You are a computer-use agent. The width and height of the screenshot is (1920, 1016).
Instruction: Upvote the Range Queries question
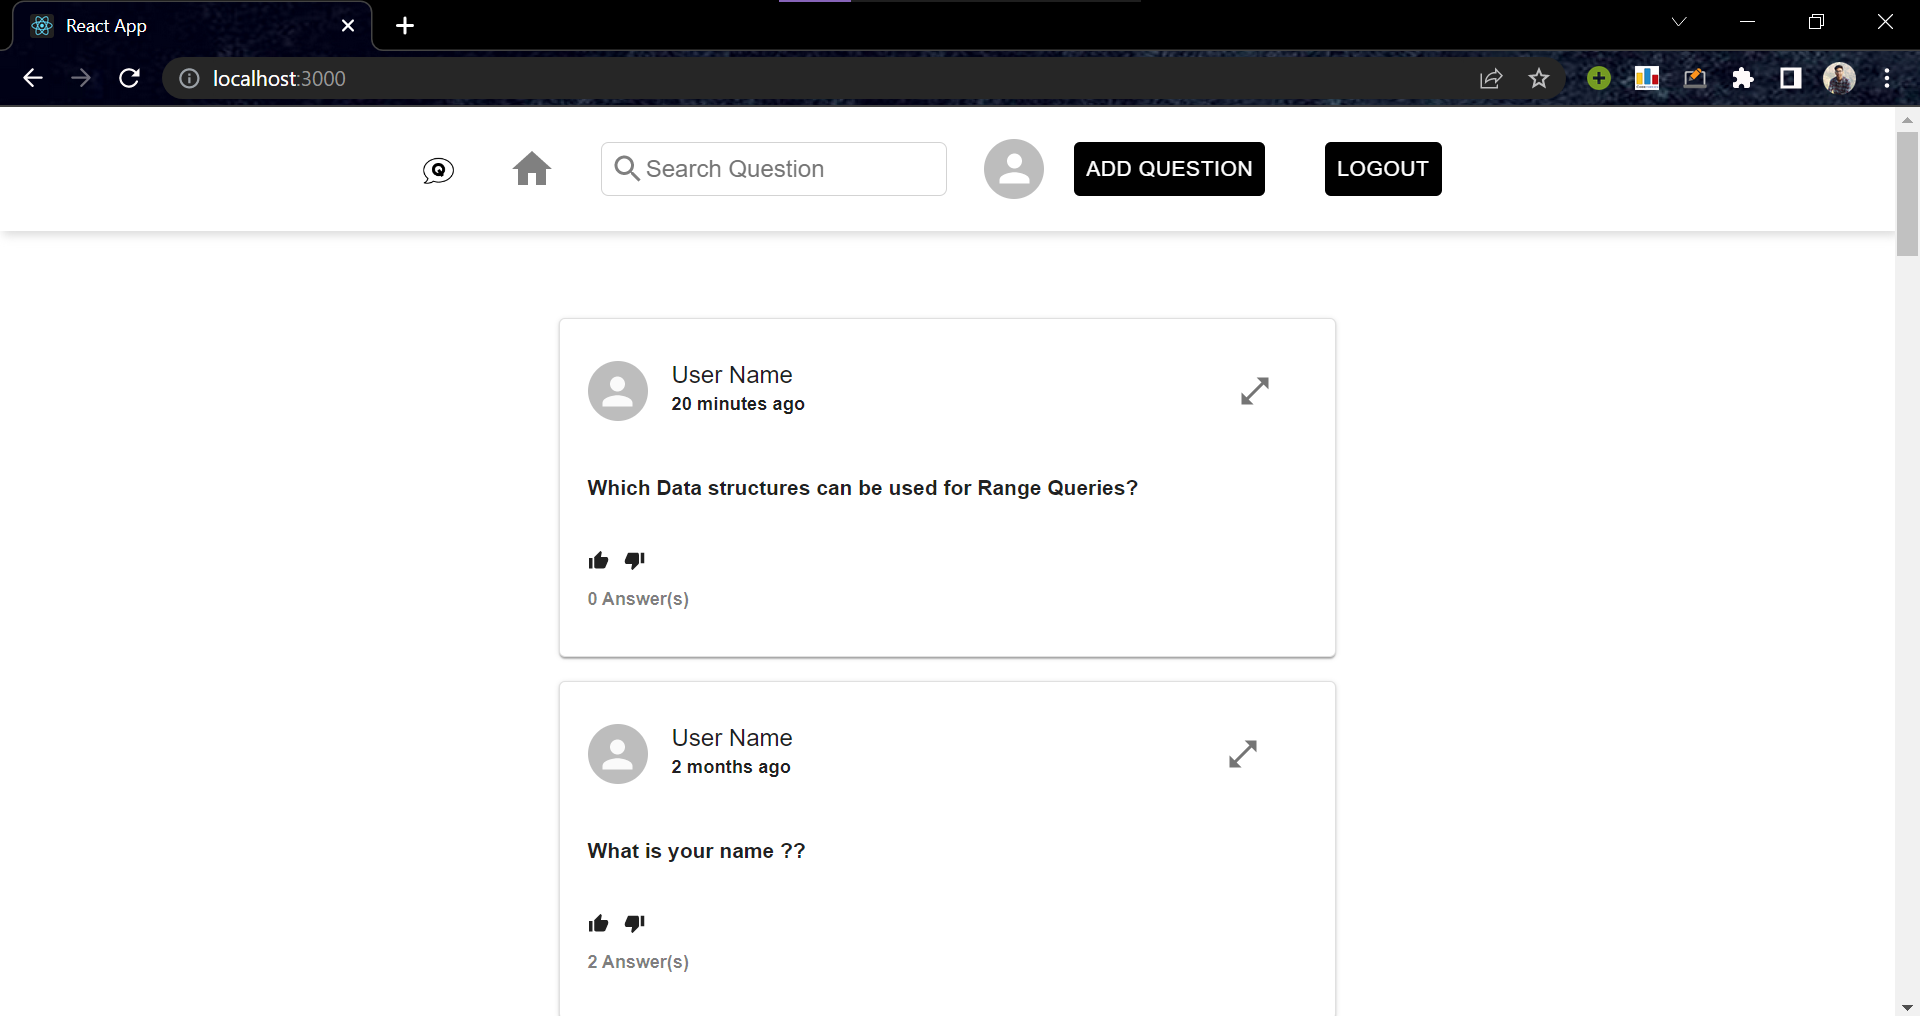tap(598, 561)
